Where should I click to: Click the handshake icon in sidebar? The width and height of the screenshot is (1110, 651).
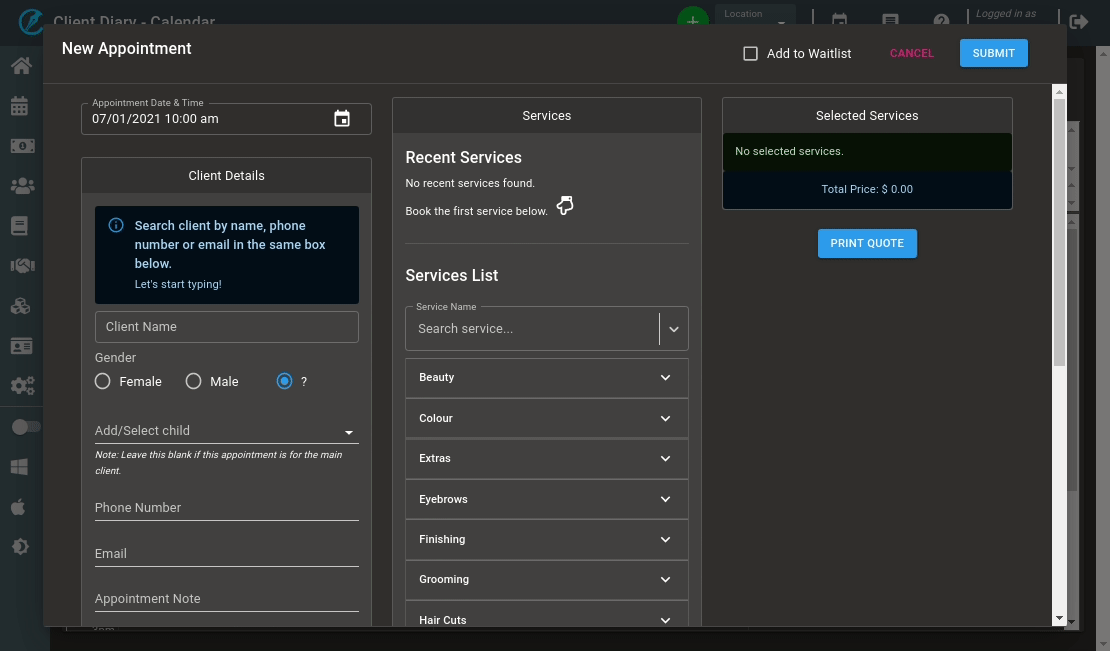(x=21, y=266)
